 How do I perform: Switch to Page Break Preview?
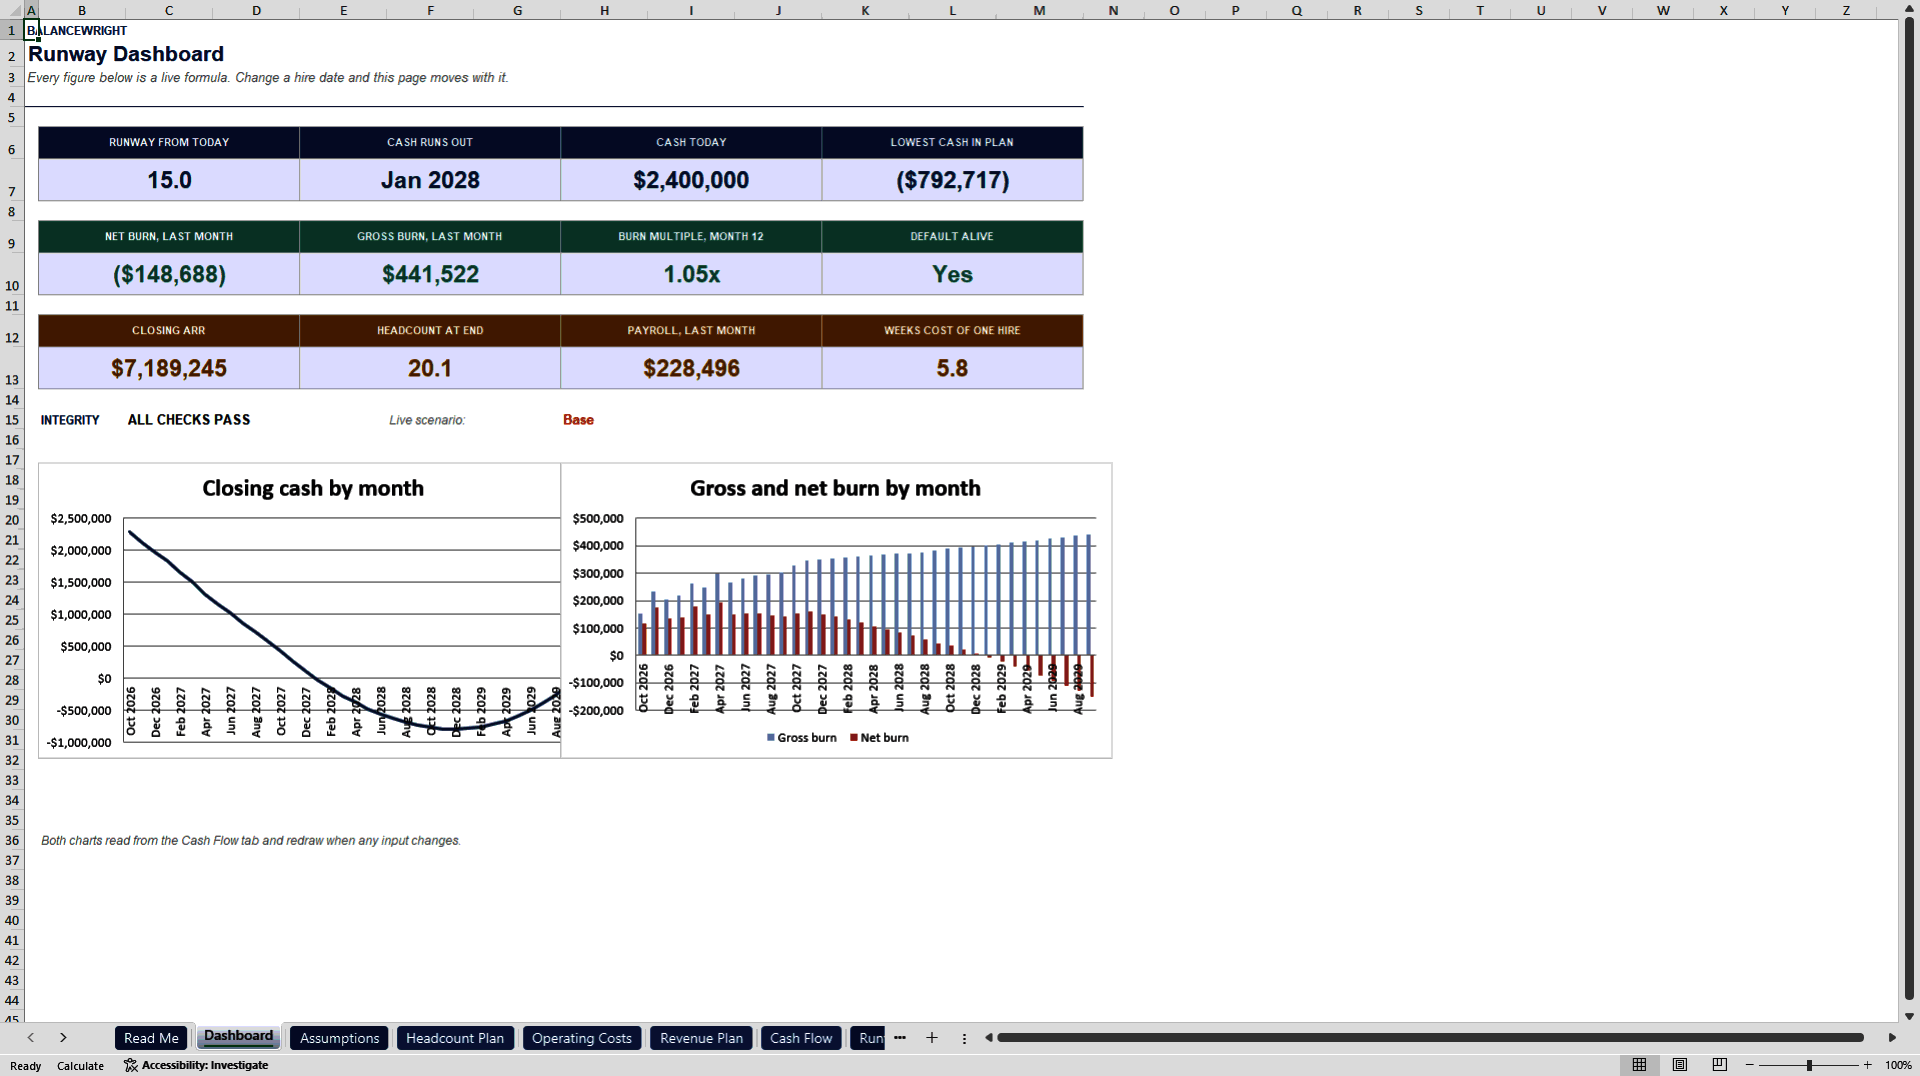click(1720, 1065)
